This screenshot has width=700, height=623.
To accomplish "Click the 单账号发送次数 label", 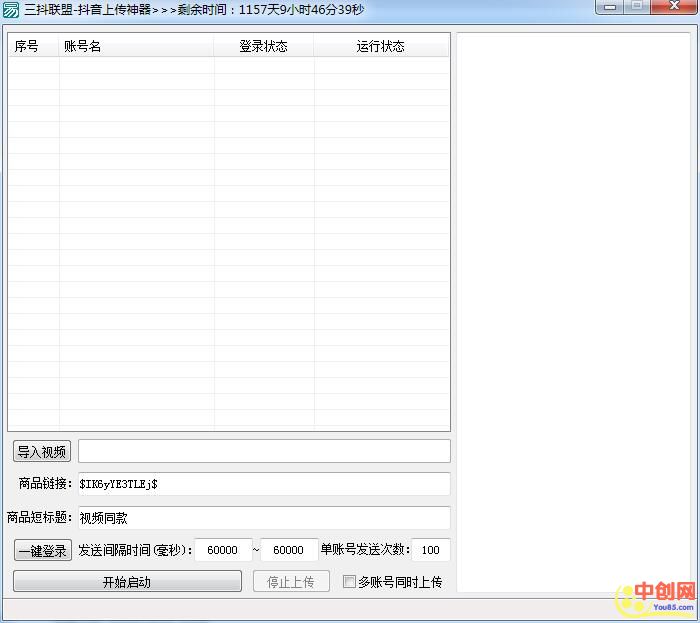I will [x=365, y=549].
